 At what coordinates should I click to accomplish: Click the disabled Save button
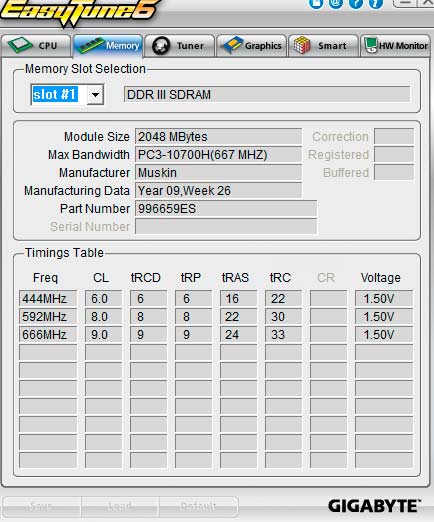coord(41,506)
